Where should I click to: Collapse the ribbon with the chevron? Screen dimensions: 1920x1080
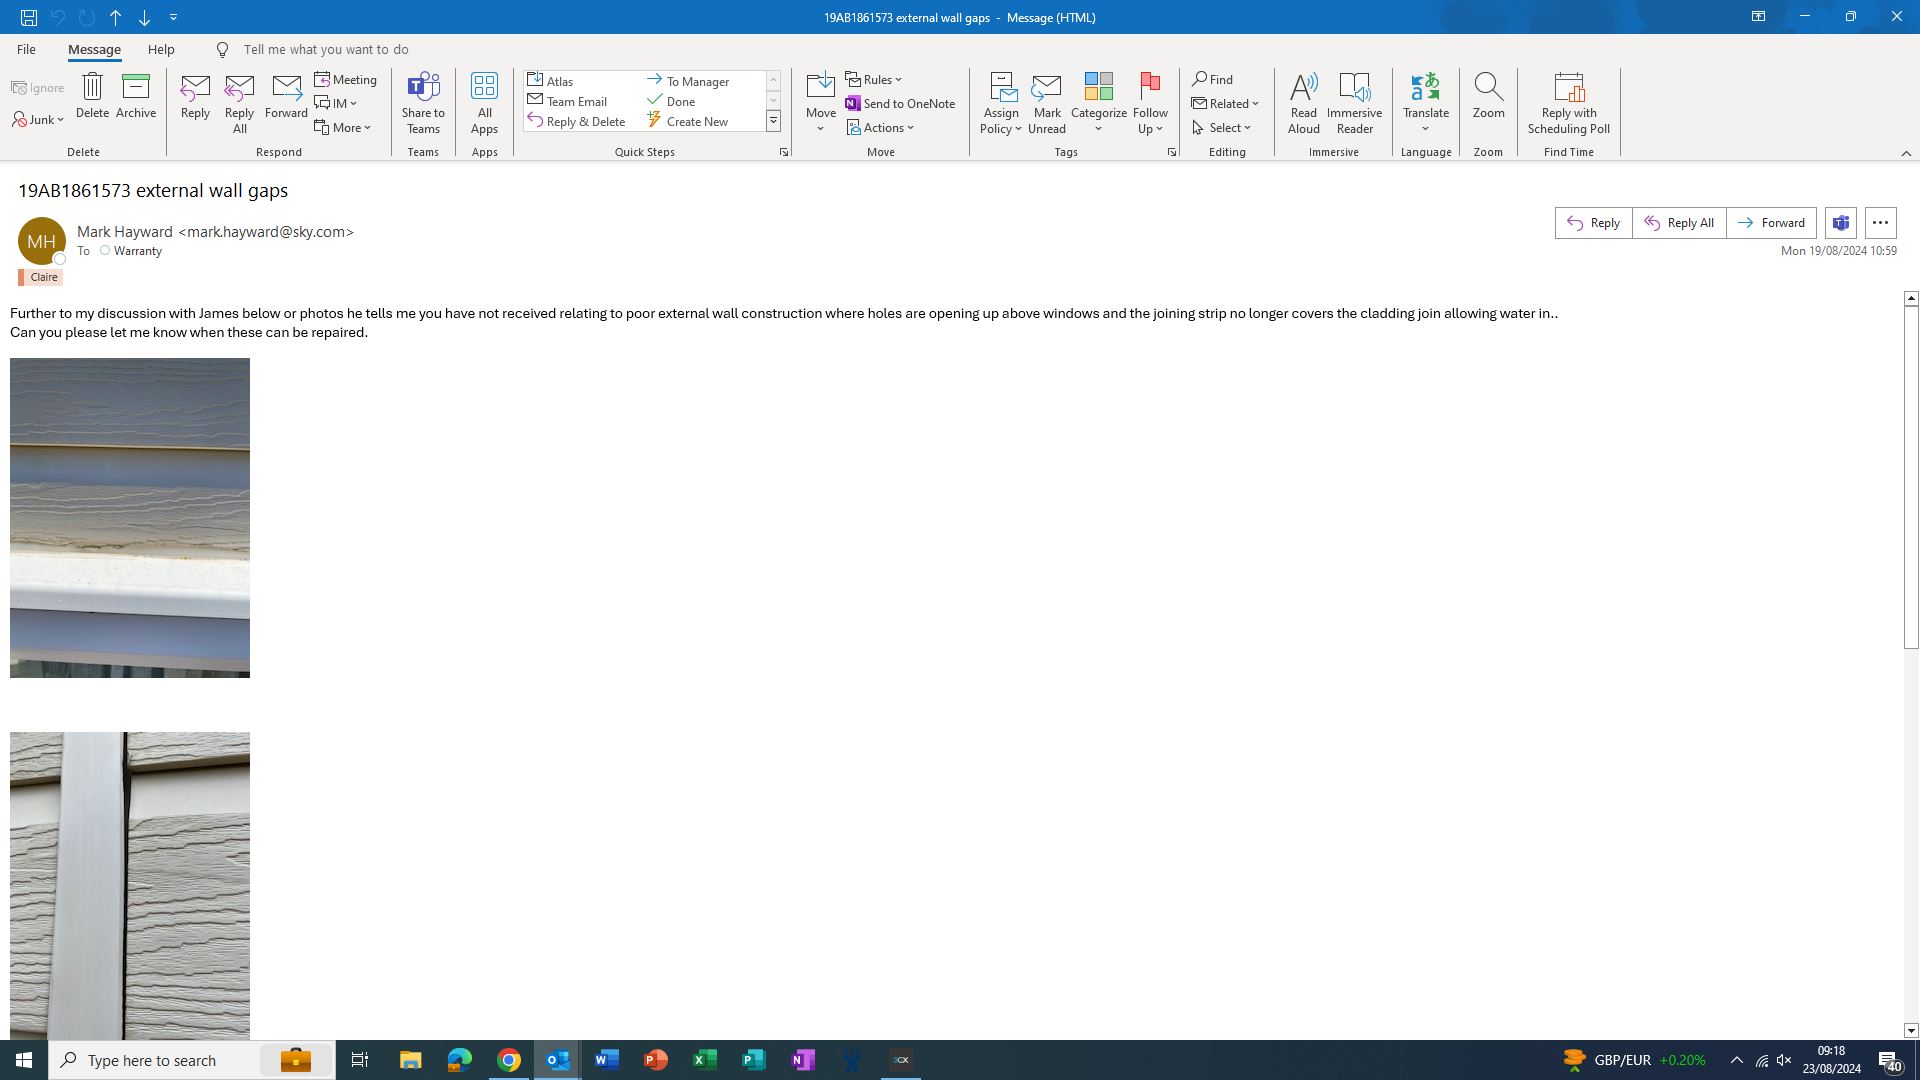[1906, 153]
